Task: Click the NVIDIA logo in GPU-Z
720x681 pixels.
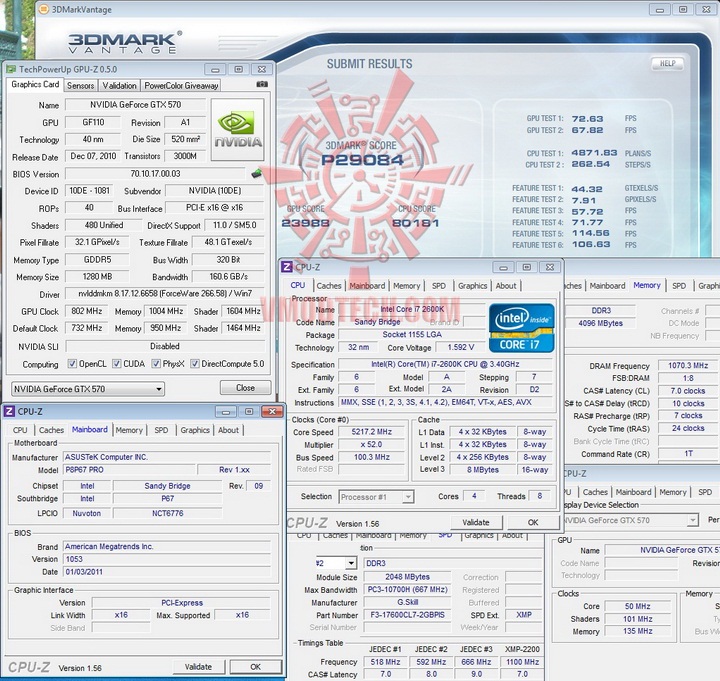Action: pyautogui.click(x=237, y=129)
